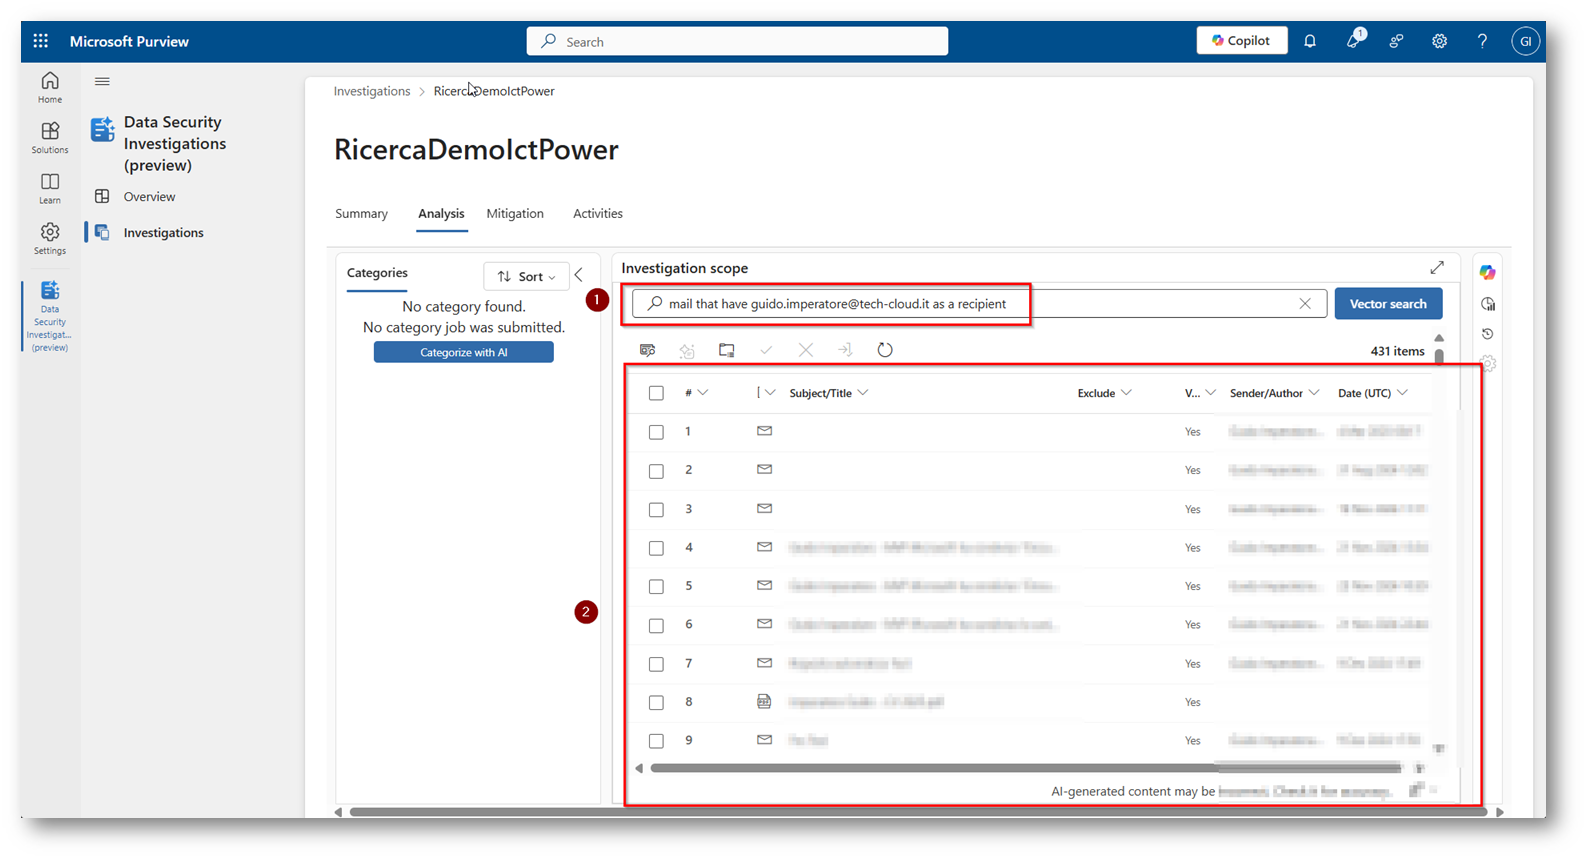Tick the select-all header checkbox
This screenshot has width=1588, height=860.
click(656, 393)
